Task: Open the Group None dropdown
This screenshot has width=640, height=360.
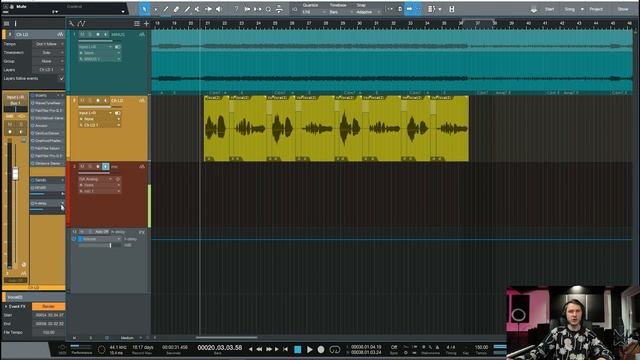Action: click(x=48, y=61)
